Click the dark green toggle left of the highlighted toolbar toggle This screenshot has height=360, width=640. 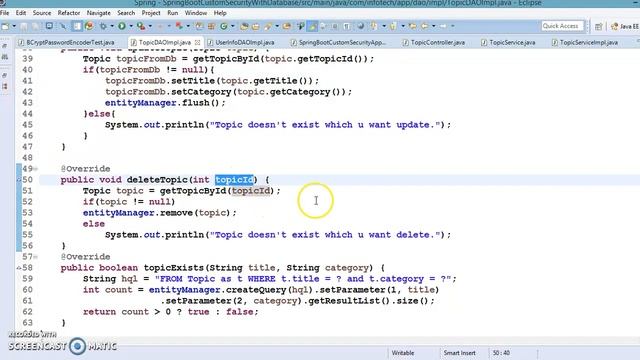(300, 26)
